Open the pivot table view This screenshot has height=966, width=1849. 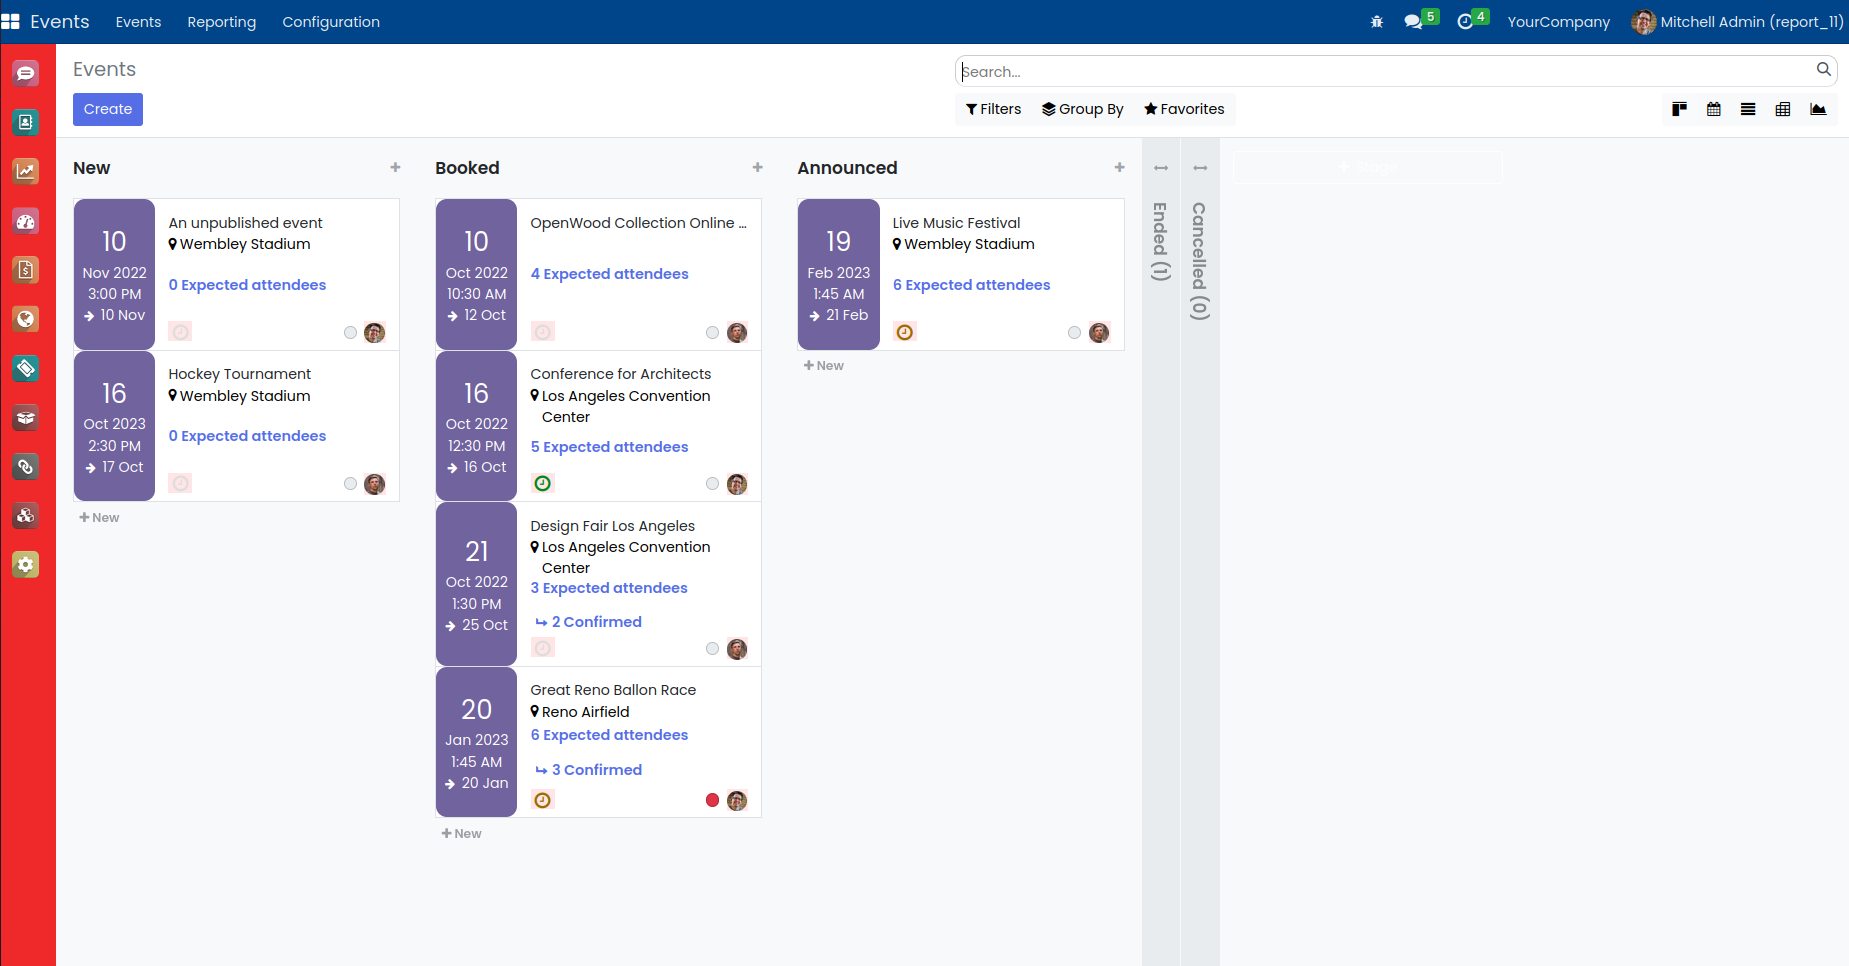click(x=1782, y=109)
